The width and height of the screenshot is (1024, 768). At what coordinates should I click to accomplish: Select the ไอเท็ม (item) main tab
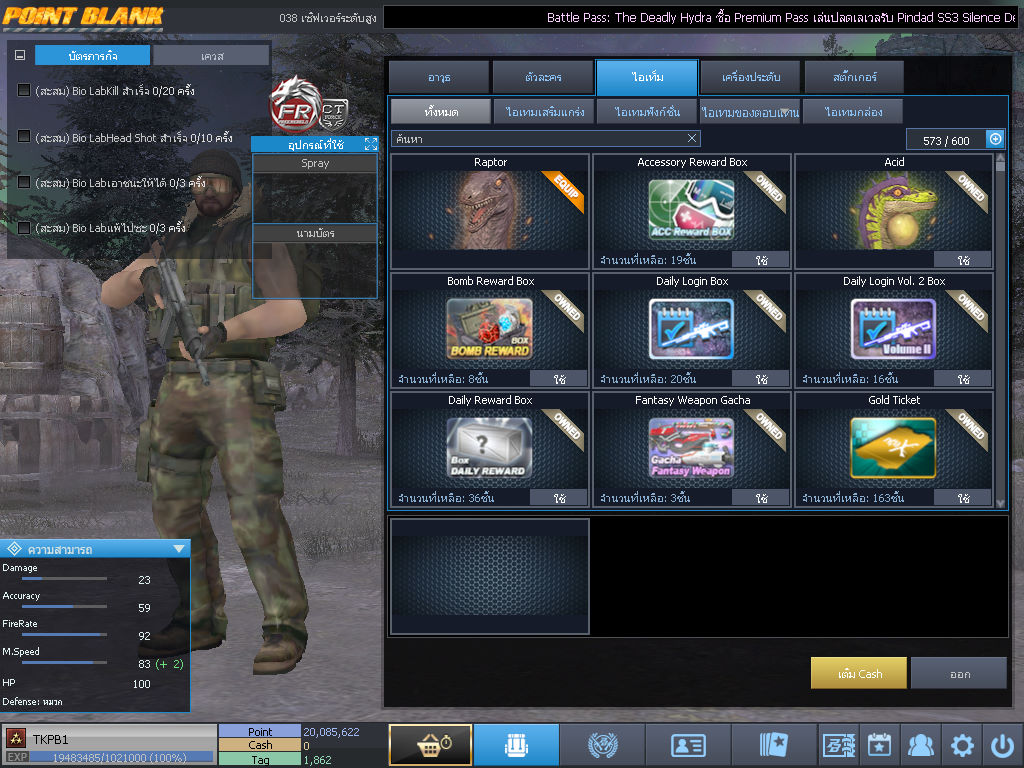click(647, 77)
